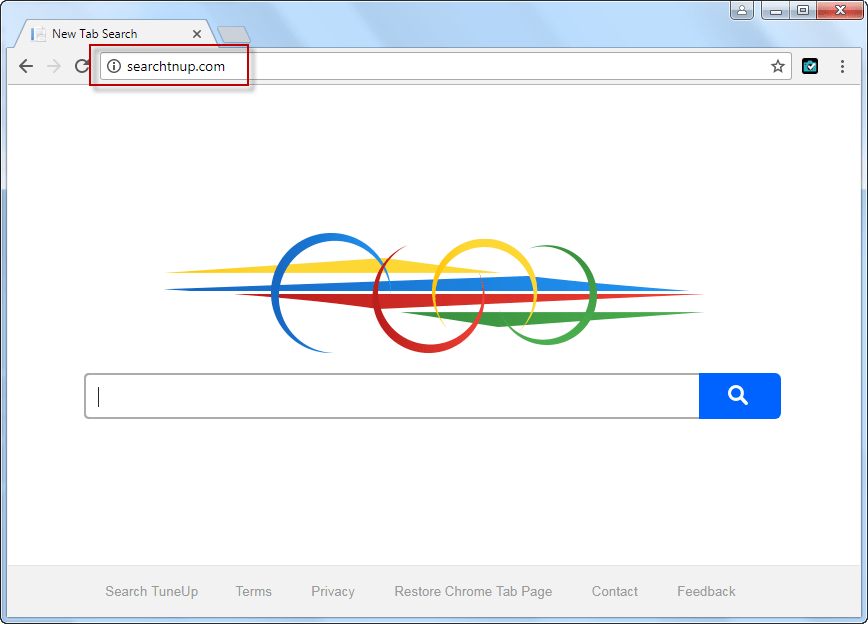Open a new tab with the blank tab button

tap(234, 34)
